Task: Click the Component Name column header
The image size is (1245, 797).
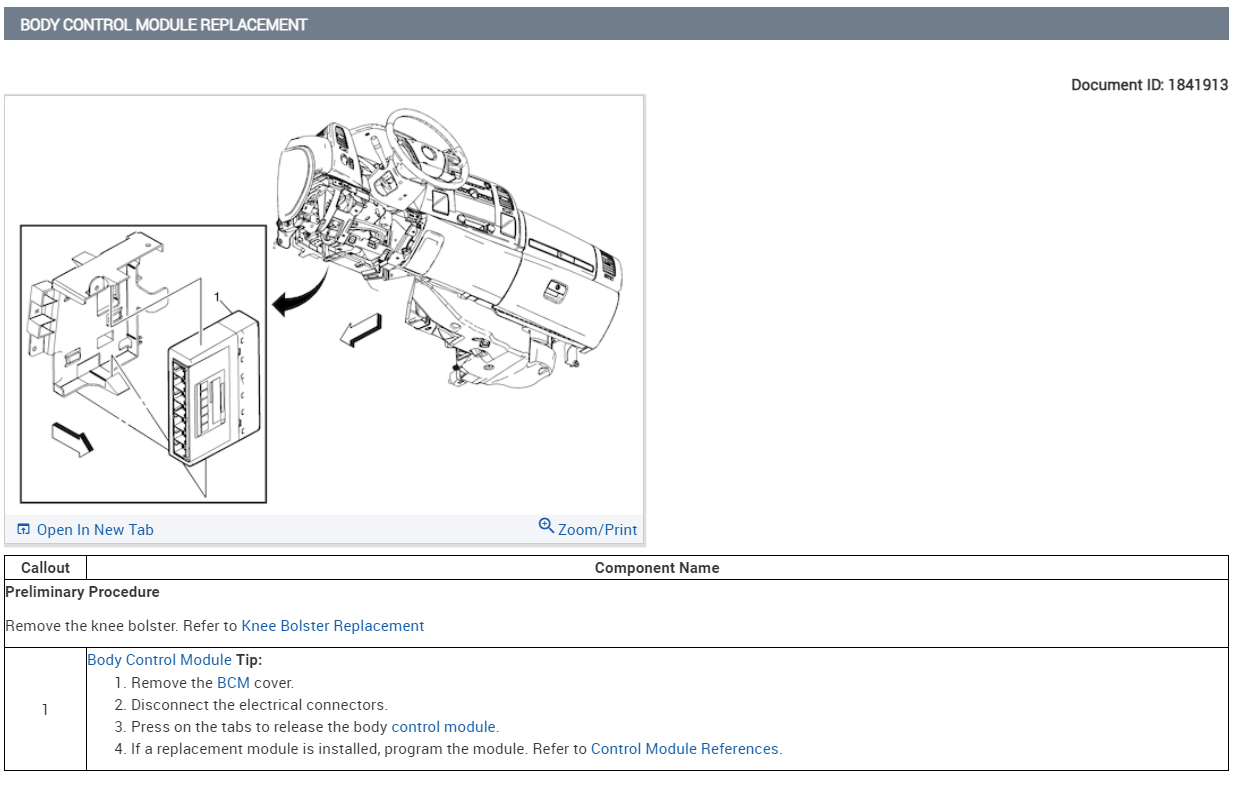Action: point(656,568)
